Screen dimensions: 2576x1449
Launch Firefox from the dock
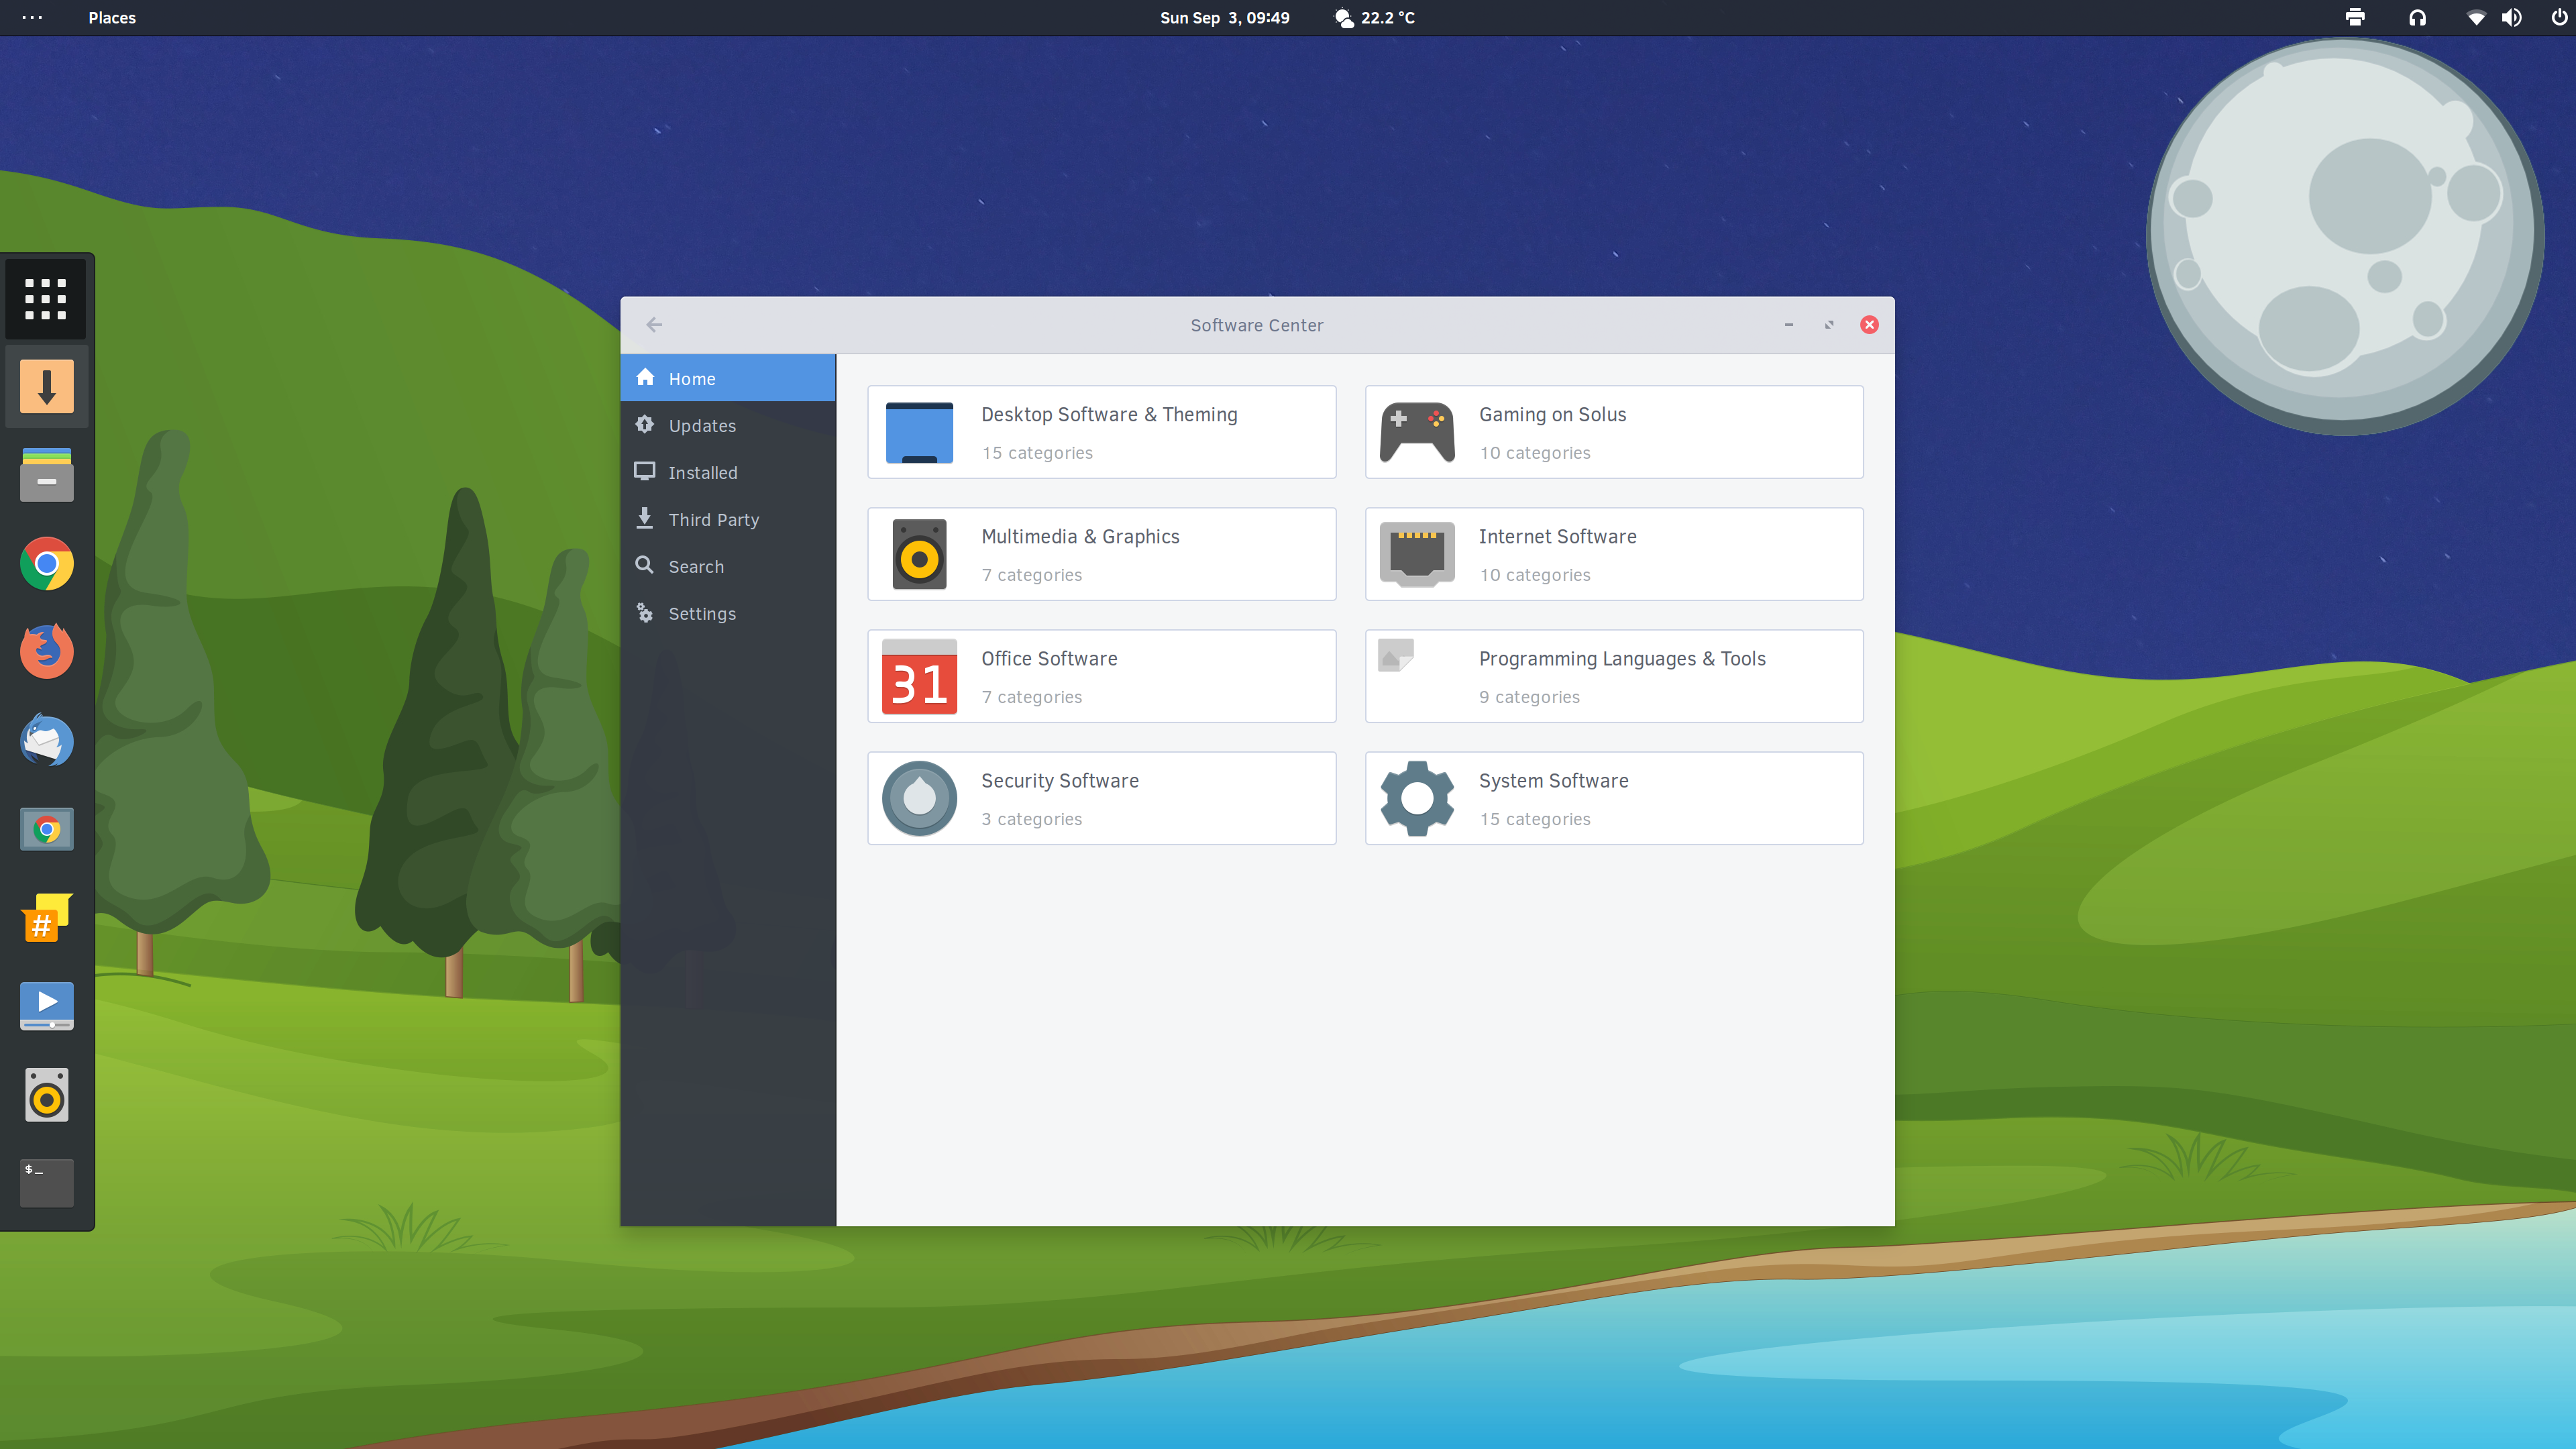[x=46, y=650]
